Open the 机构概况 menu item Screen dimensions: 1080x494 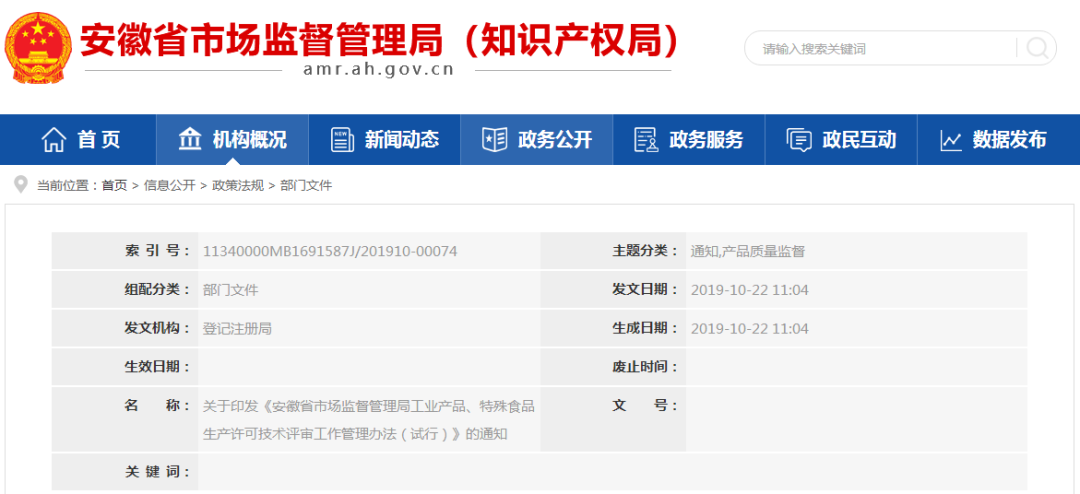[x=233, y=140]
